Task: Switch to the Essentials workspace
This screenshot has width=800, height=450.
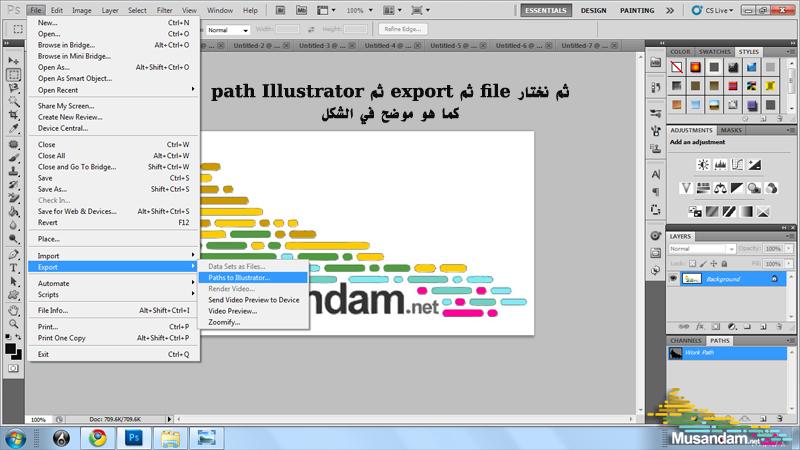Action: pyautogui.click(x=546, y=10)
